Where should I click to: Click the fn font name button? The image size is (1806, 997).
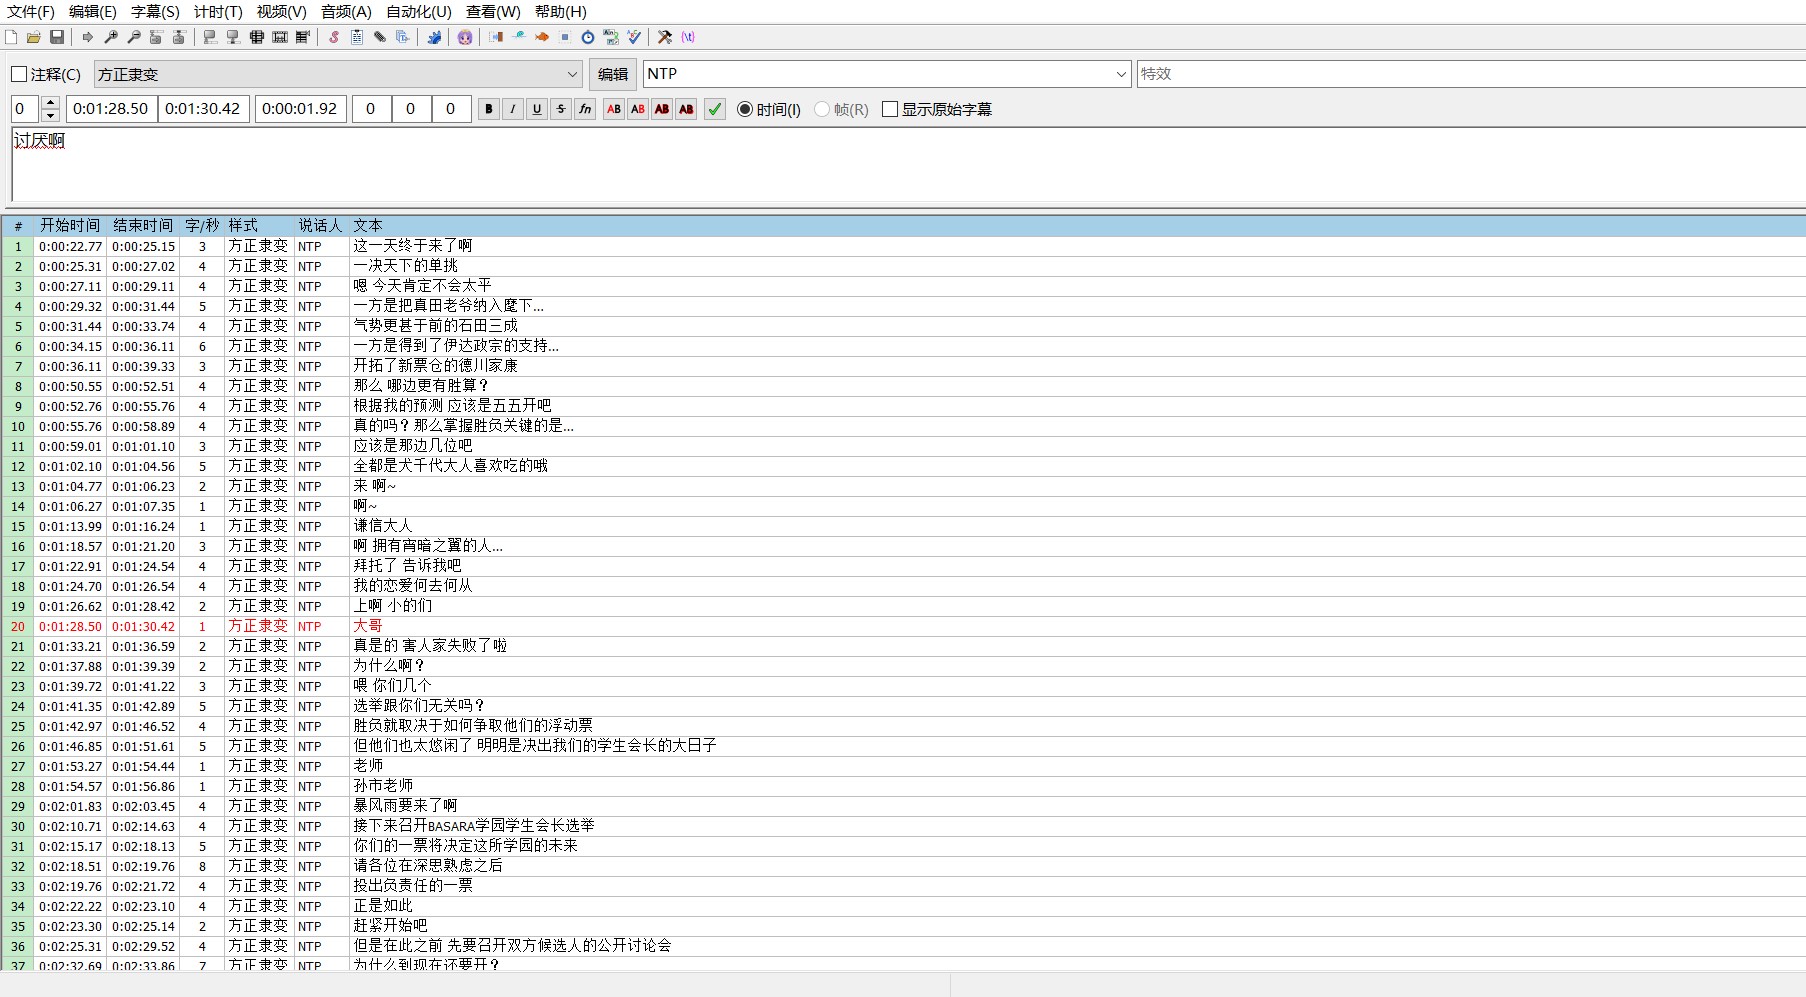click(585, 109)
